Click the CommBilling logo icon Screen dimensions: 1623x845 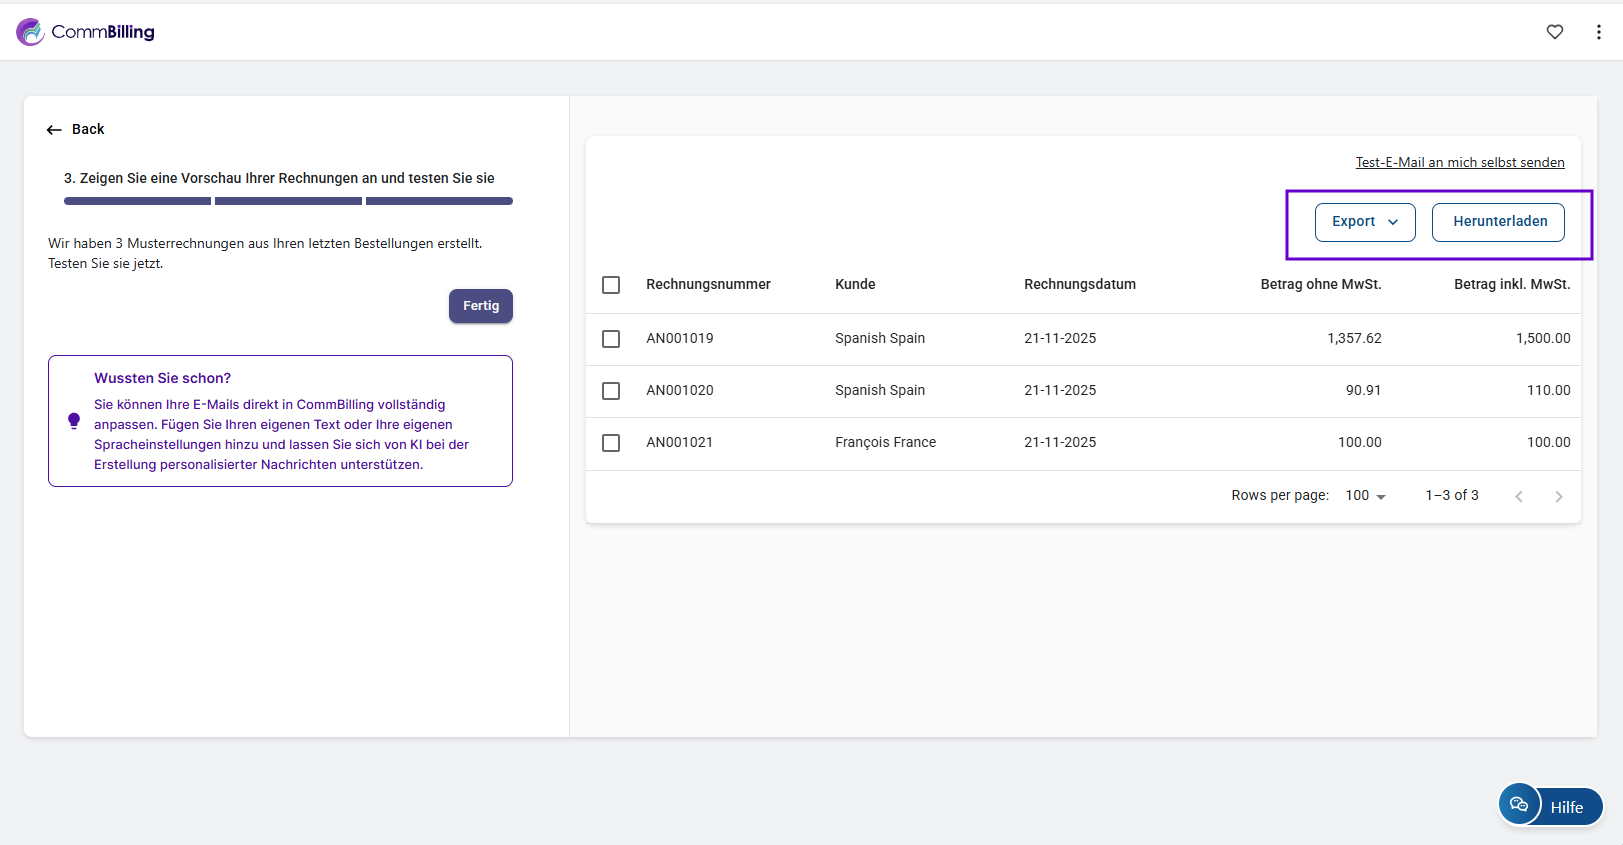click(30, 32)
